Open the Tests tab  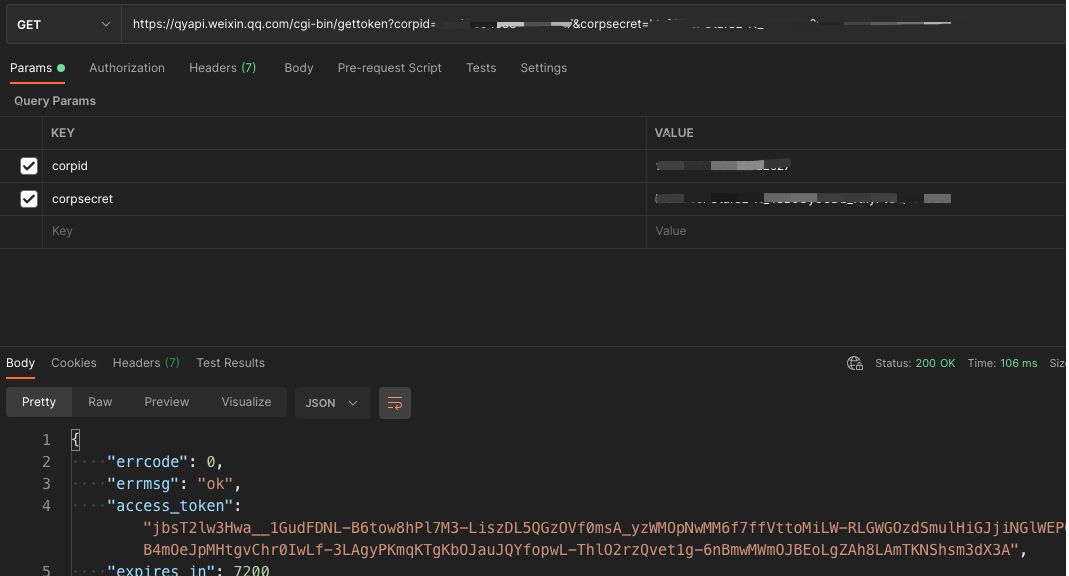[481, 68]
